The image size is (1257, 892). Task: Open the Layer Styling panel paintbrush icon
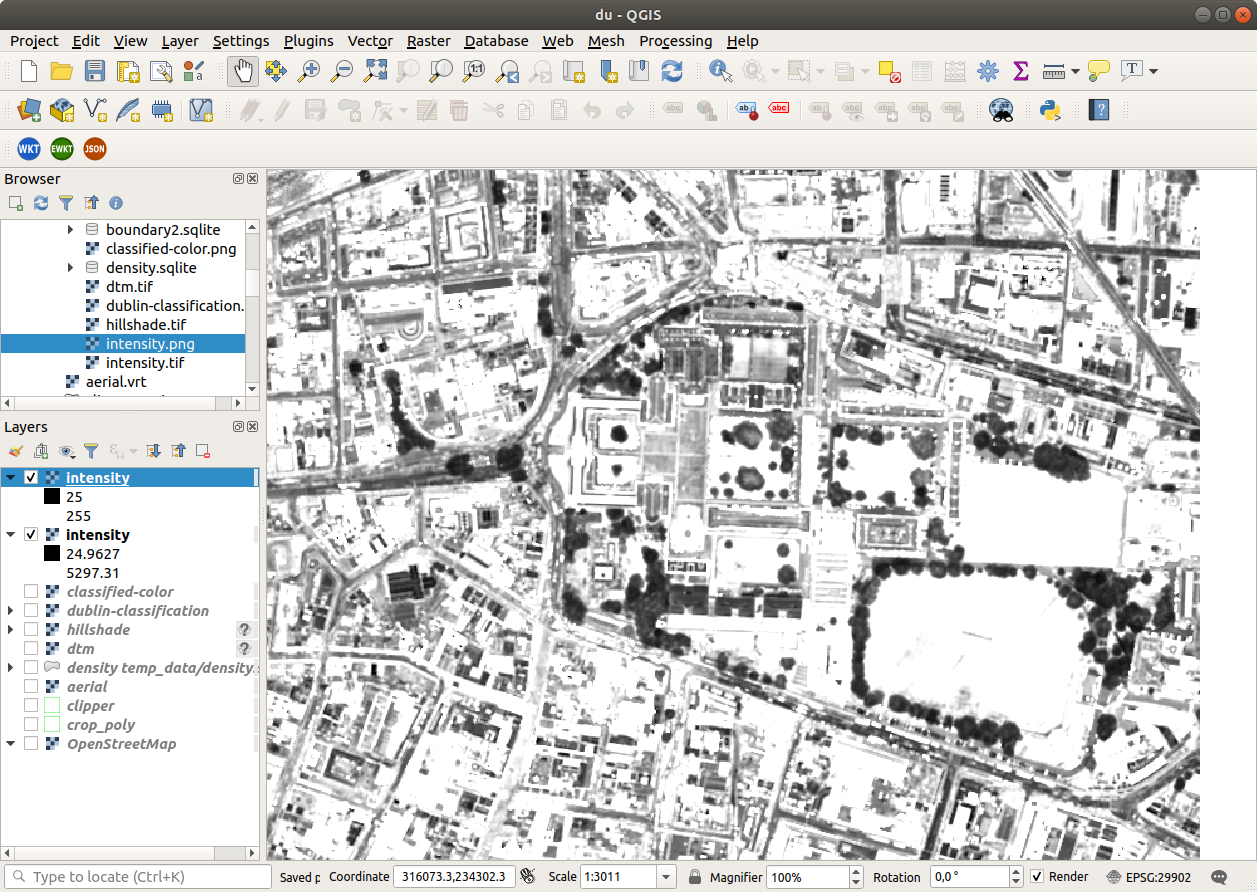14,451
